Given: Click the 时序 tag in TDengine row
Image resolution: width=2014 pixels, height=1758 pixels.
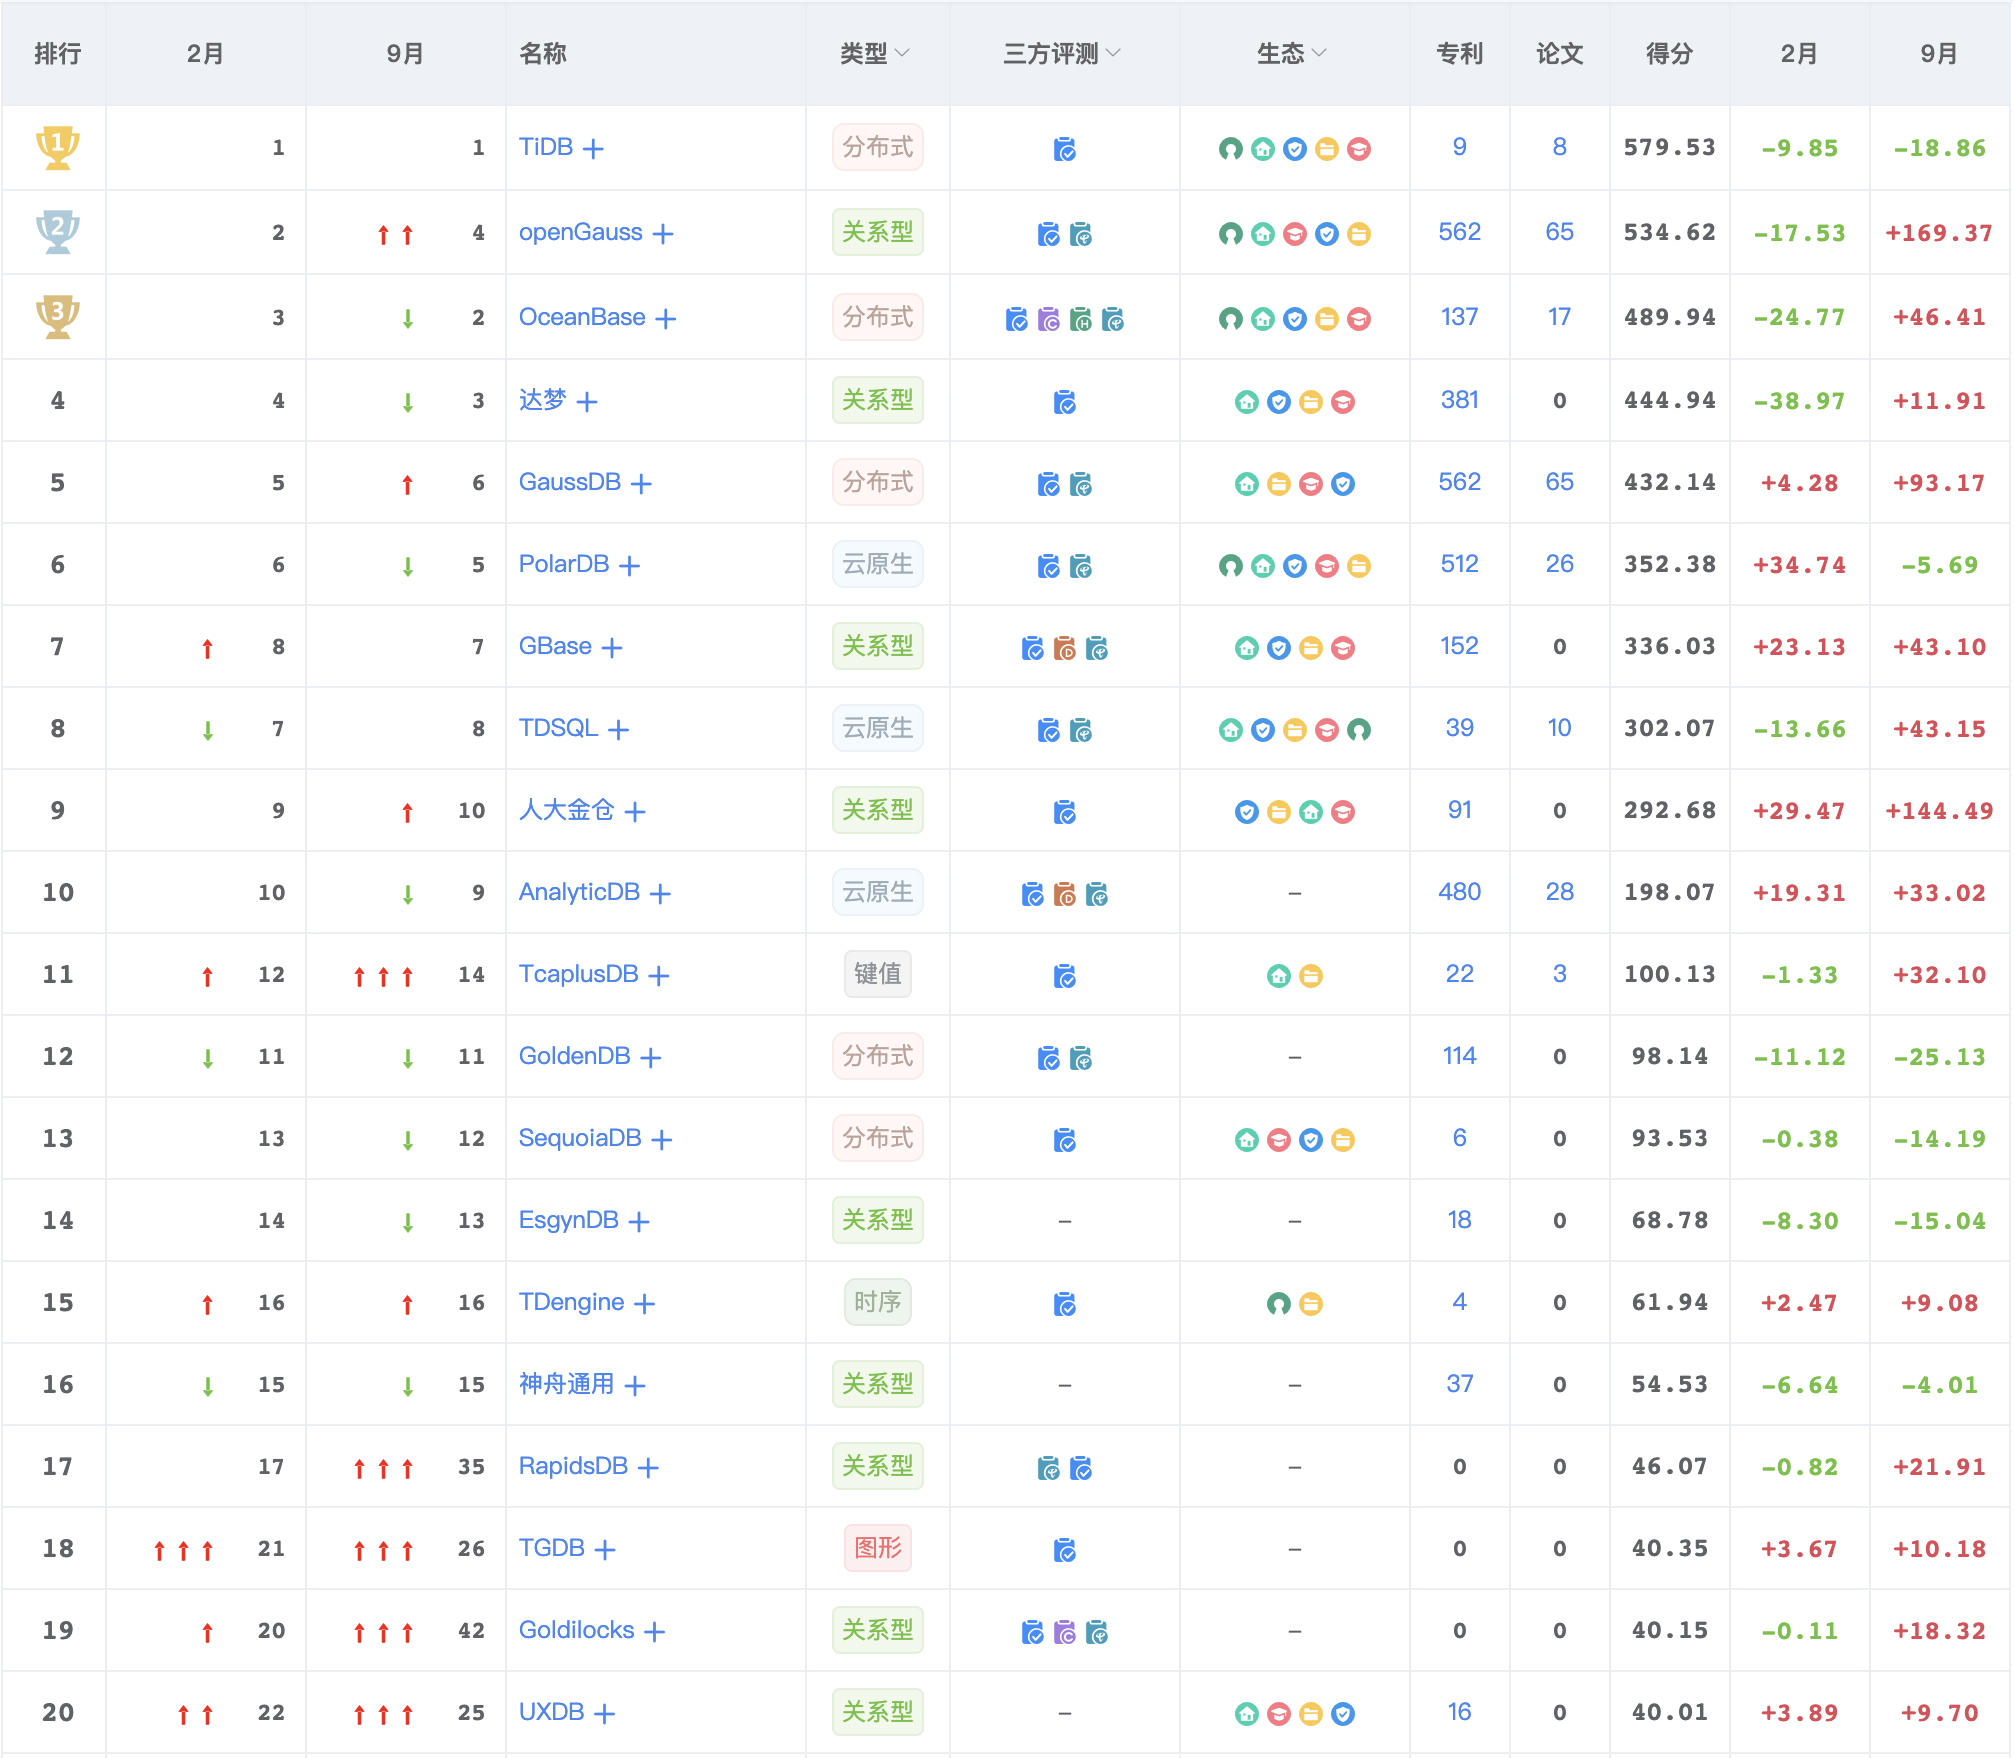Looking at the screenshot, I should coord(878,1302).
